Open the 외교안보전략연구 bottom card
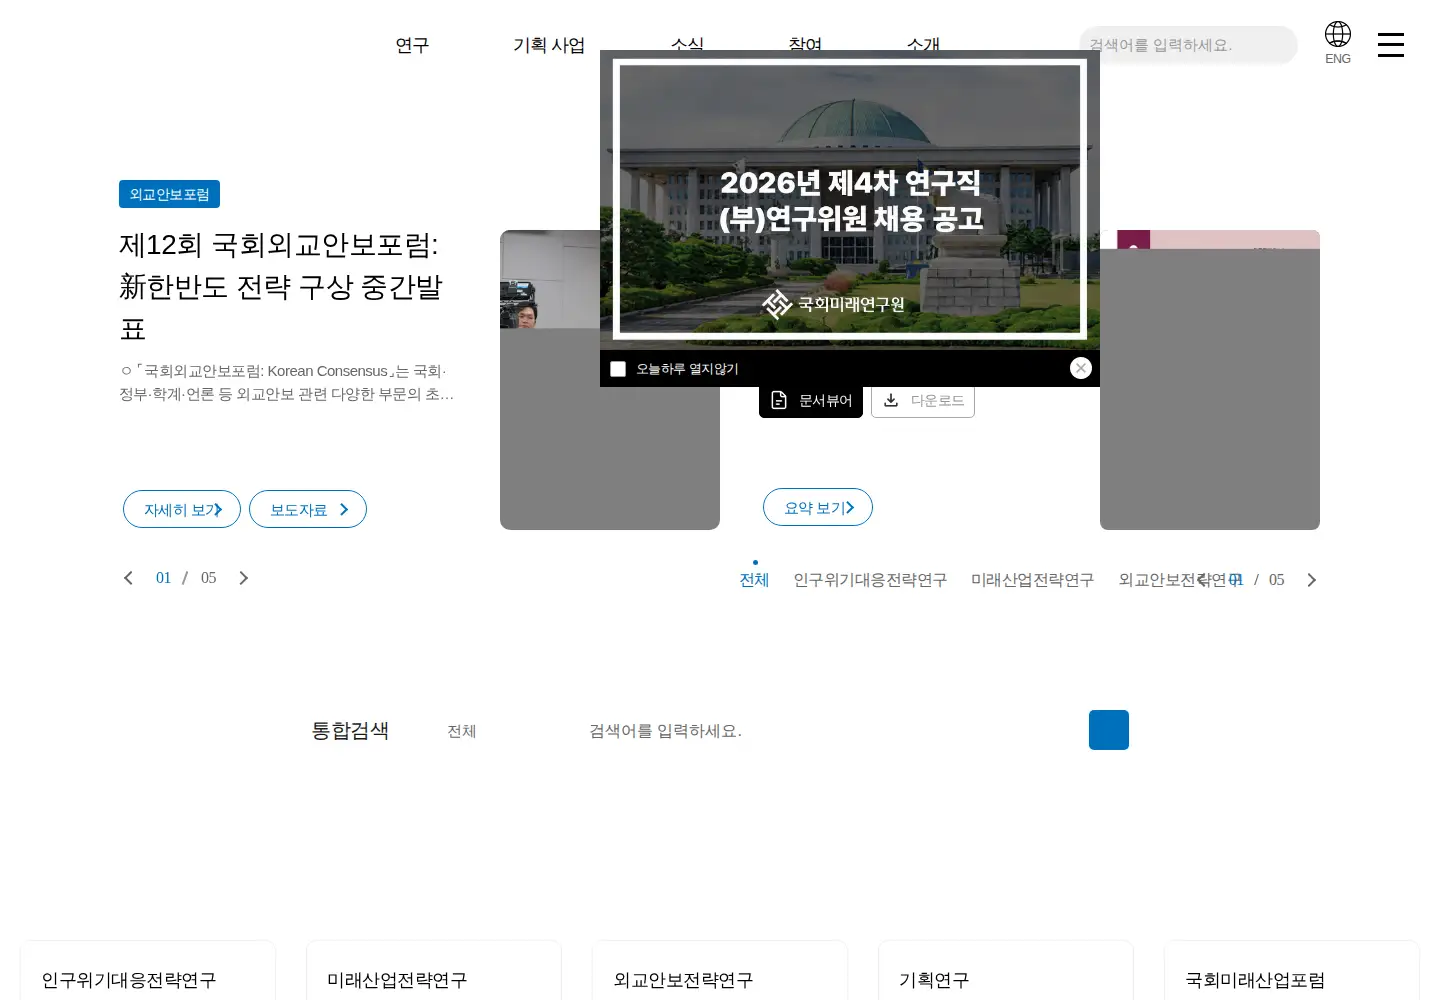 [x=720, y=970]
